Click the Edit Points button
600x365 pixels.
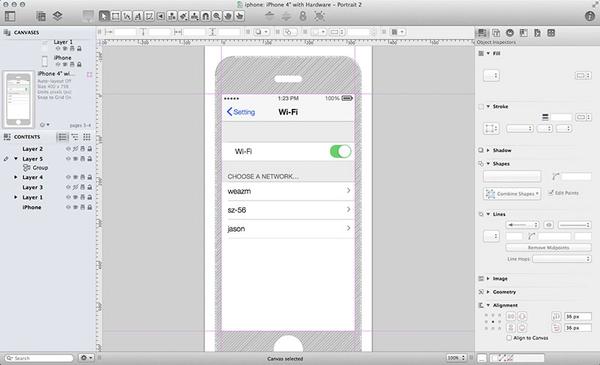(x=563, y=193)
